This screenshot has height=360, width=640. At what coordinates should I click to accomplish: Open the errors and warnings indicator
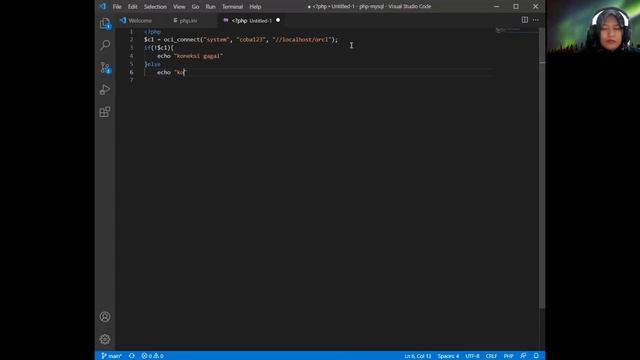(x=153, y=356)
